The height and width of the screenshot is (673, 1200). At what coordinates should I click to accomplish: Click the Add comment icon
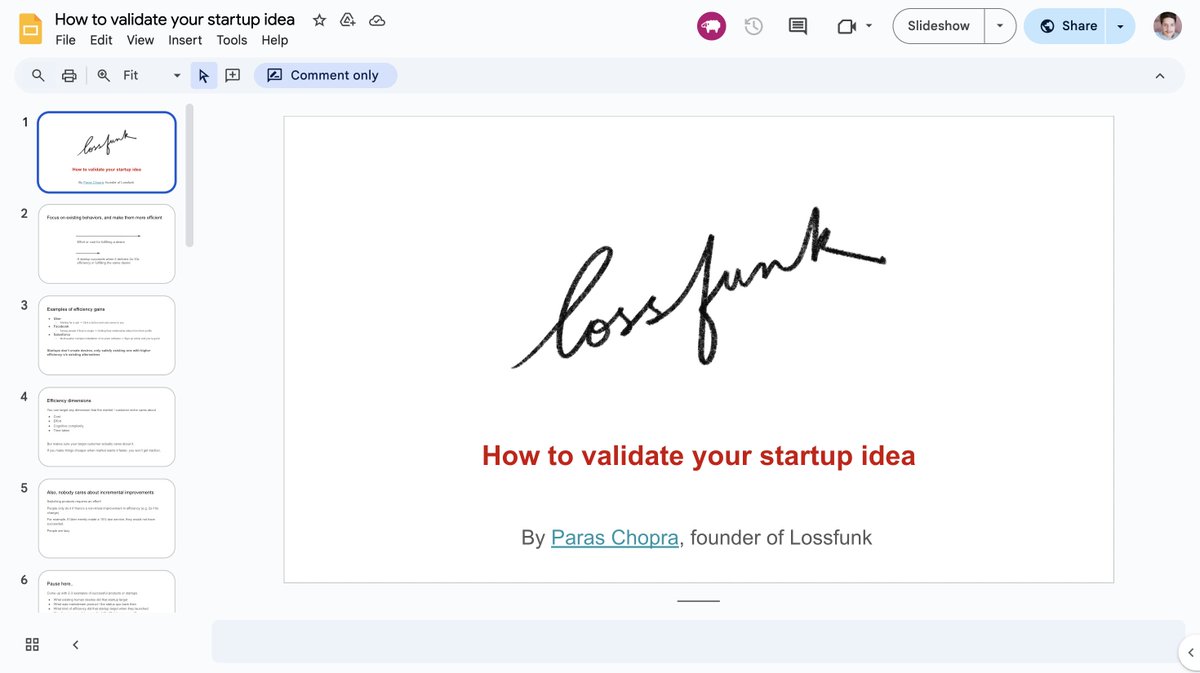(x=232, y=75)
